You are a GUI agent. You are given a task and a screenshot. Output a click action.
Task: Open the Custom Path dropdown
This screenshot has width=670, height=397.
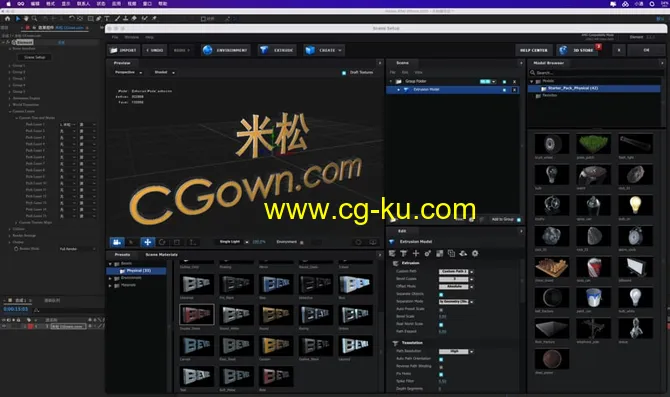[456, 271]
